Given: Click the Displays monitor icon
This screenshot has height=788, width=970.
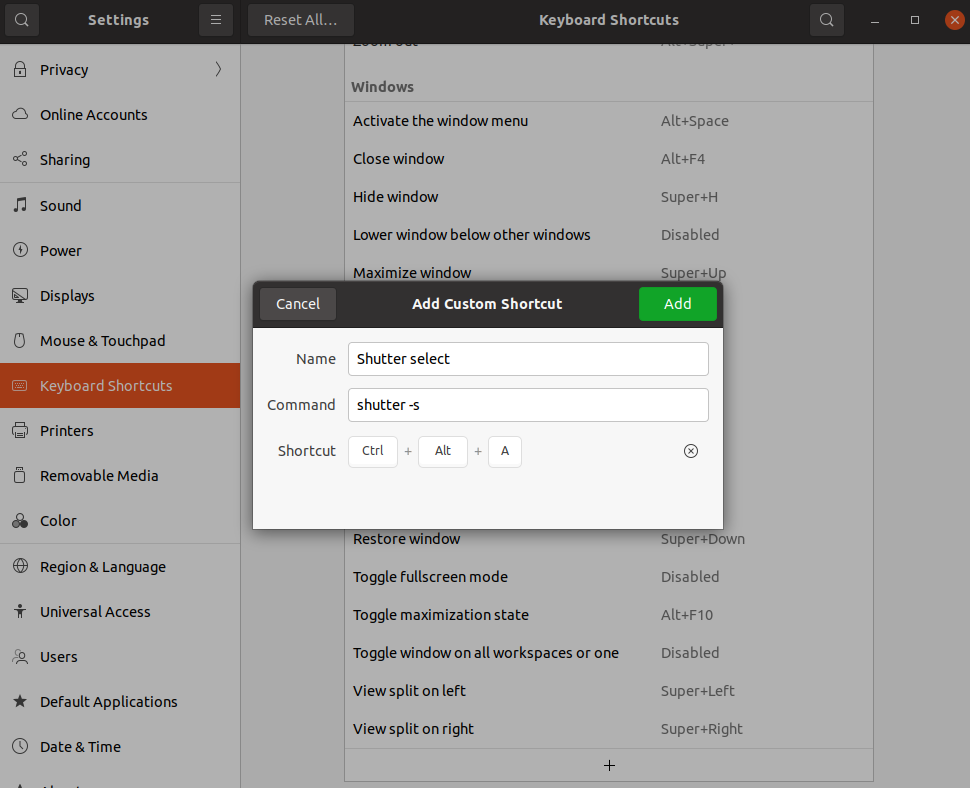Looking at the screenshot, I should pyautogui.click(x=20, y=296).
